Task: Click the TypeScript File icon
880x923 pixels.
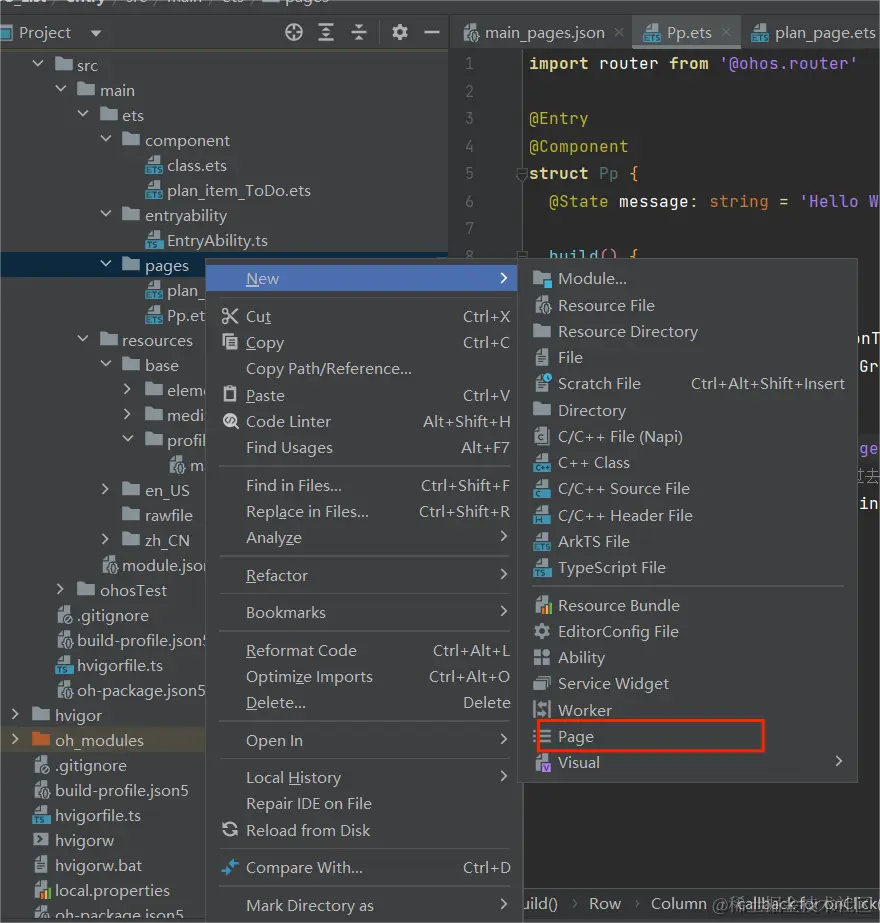Action: coord(542,568)
